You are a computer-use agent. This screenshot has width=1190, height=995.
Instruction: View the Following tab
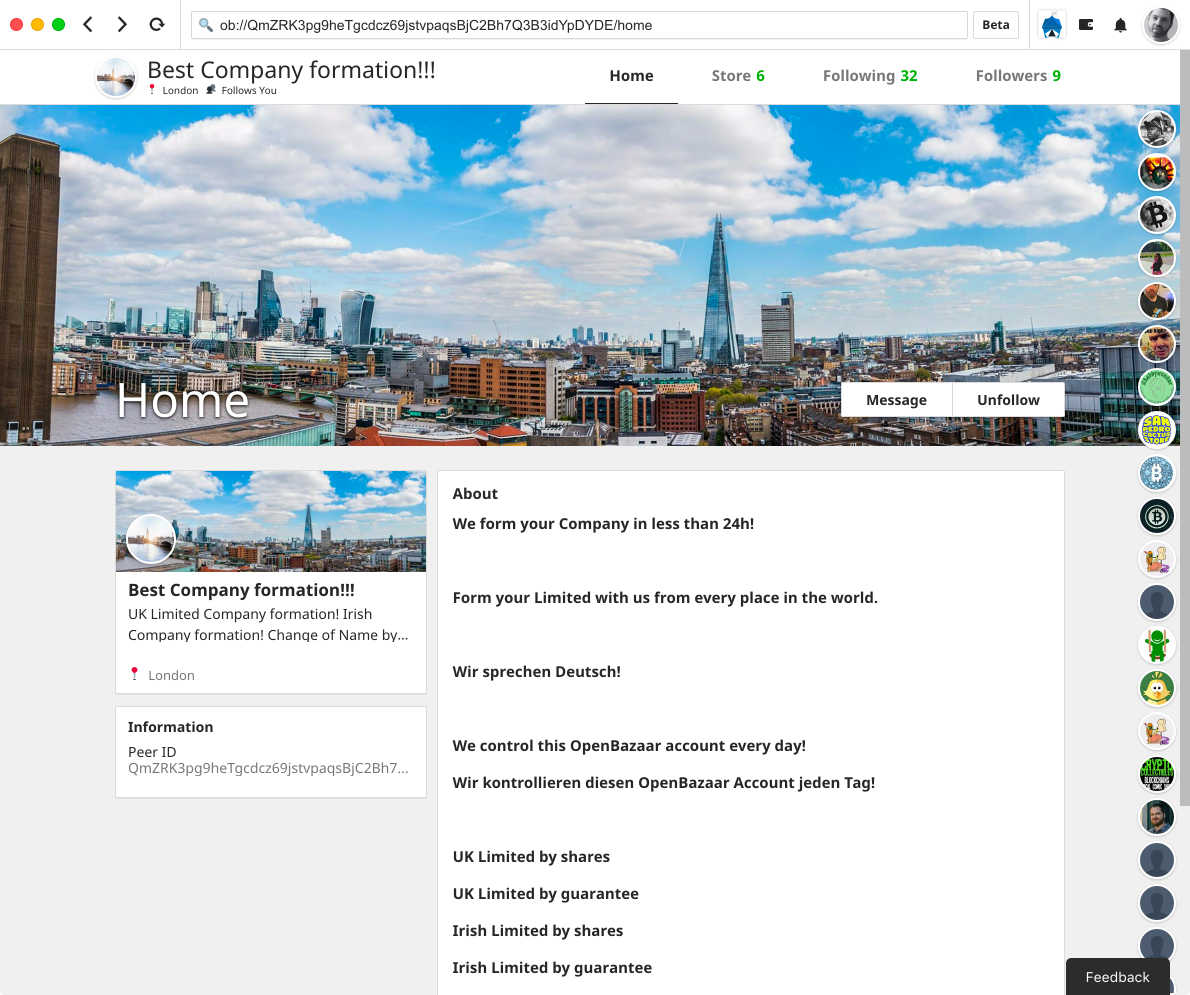point(870,76)
